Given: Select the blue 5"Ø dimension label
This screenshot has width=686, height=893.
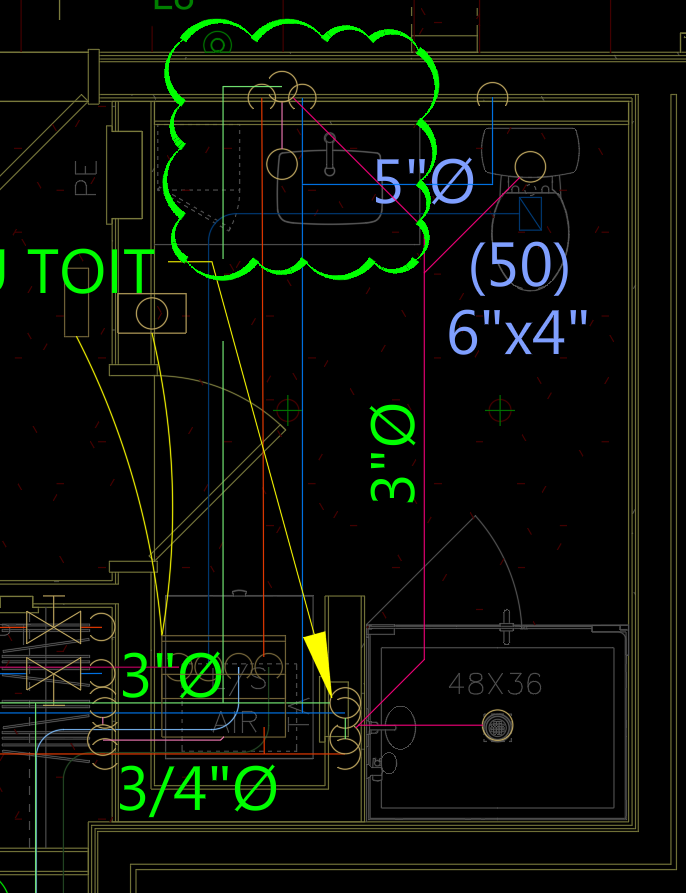Looking at the screenshot, I should [x=423, y=183].
